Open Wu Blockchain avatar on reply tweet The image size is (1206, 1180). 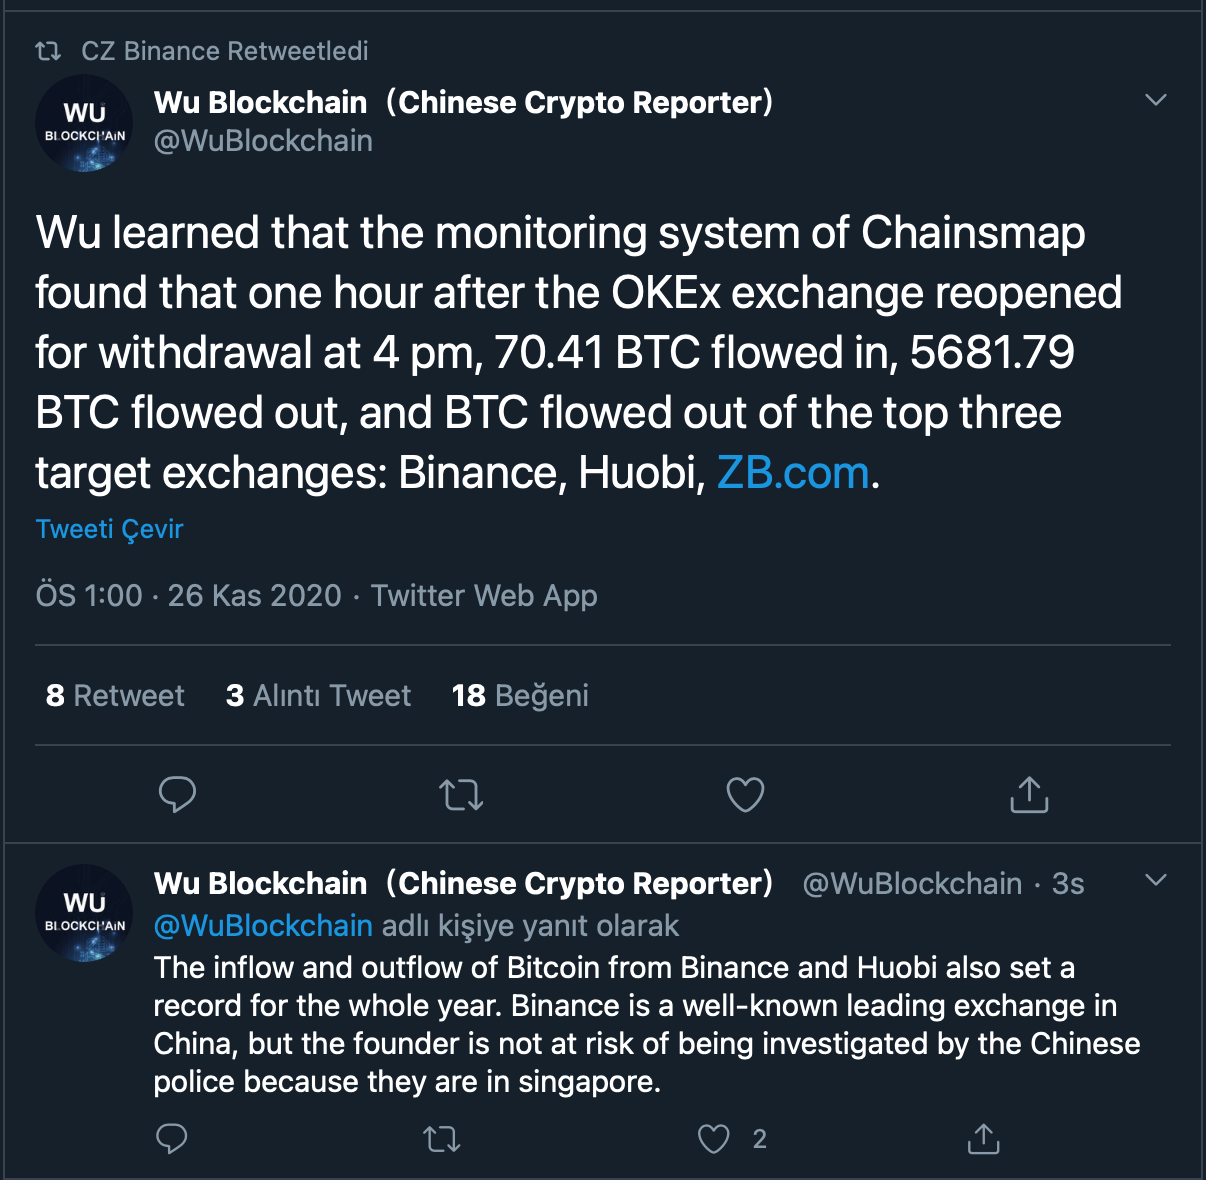pos(85,913)
